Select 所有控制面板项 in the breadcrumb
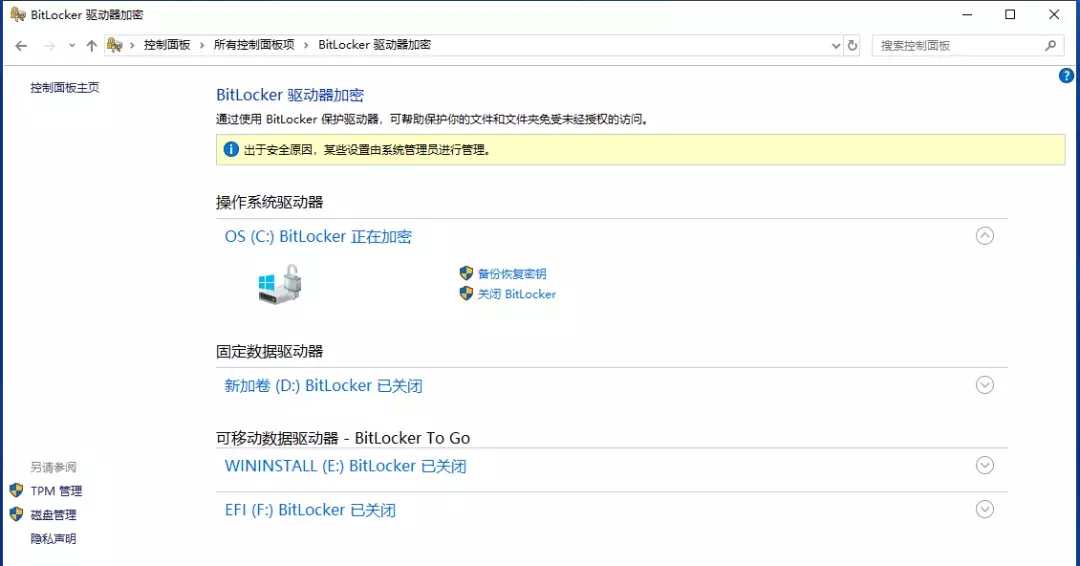1080x566 pixels. (x=254, y=45)
